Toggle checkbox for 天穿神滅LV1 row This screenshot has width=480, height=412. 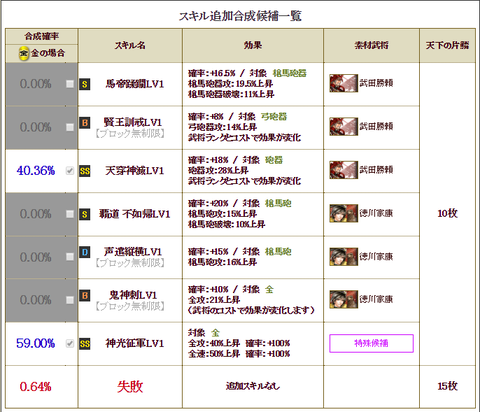tap(70, 171)
